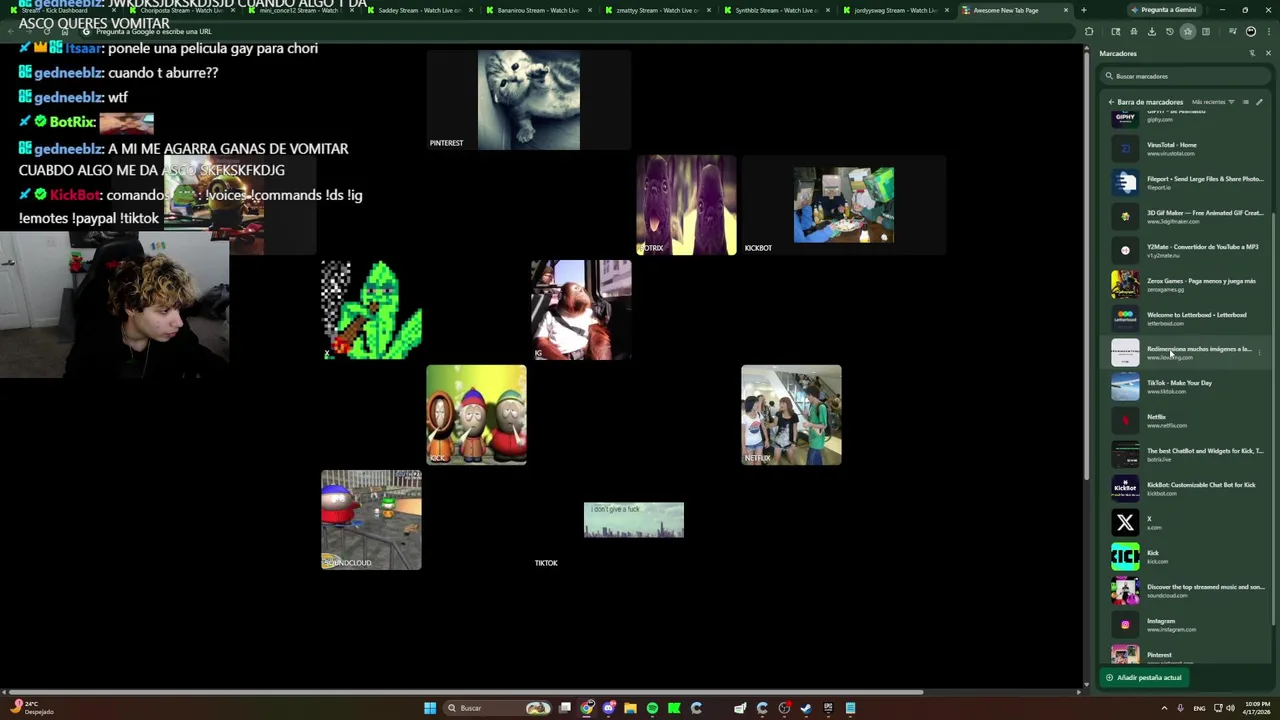This screenshot has width=1280, height=720.
Task: Open Google Chrome from the taskbar
Action: (x=586, y=708)
